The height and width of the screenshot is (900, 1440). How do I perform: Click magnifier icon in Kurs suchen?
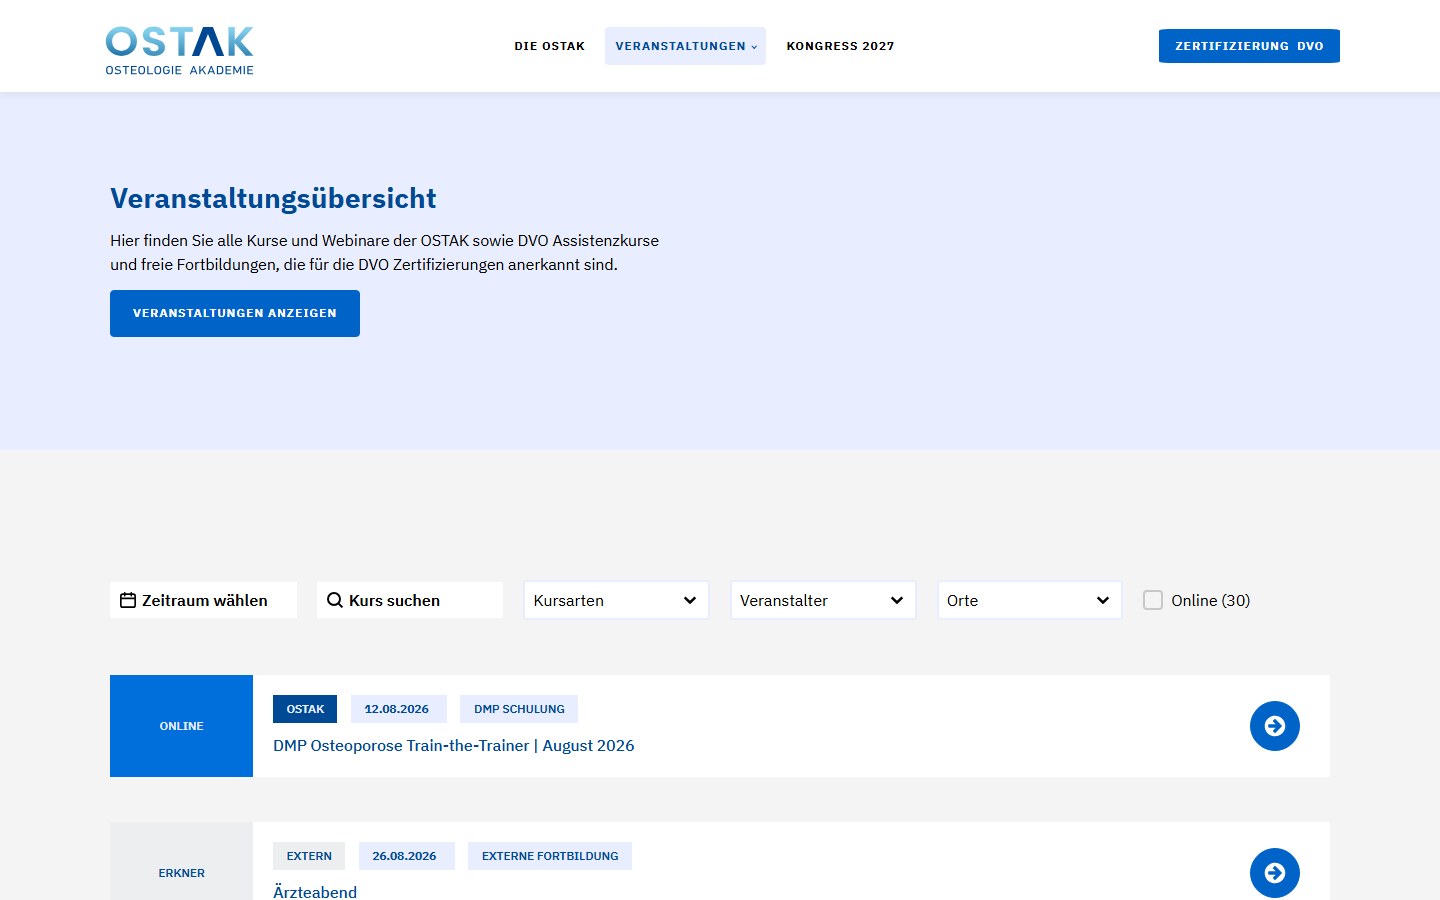pos(335,600)
